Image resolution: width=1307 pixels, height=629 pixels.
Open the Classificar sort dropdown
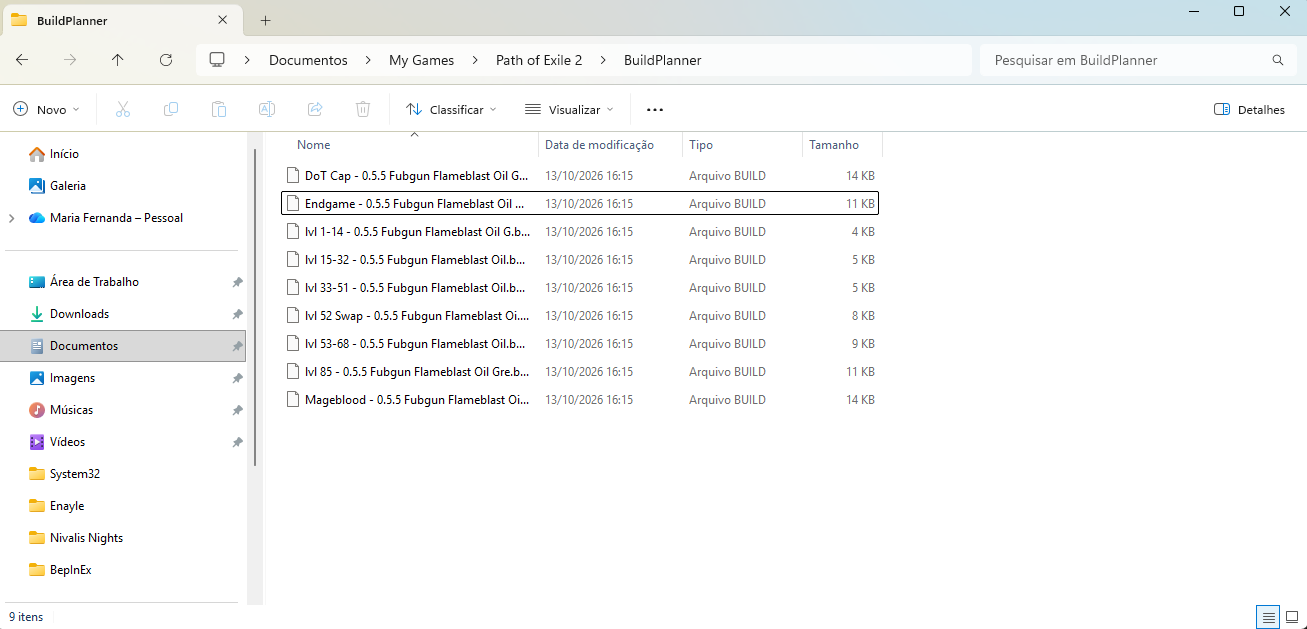pos(451,109)
